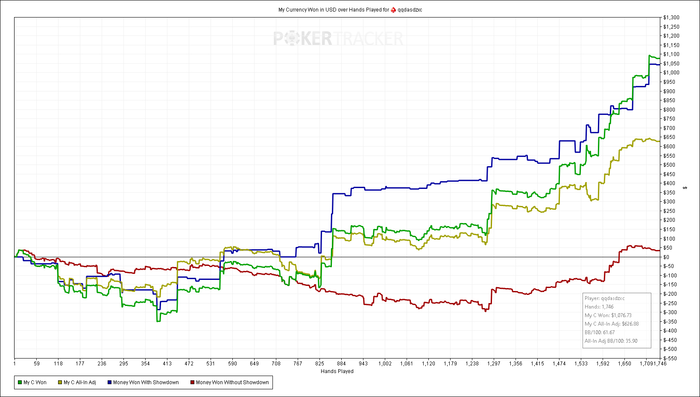Click the $1,000 y-axis tick label
This screenshot has width=700, height=397.
(671, 73)
